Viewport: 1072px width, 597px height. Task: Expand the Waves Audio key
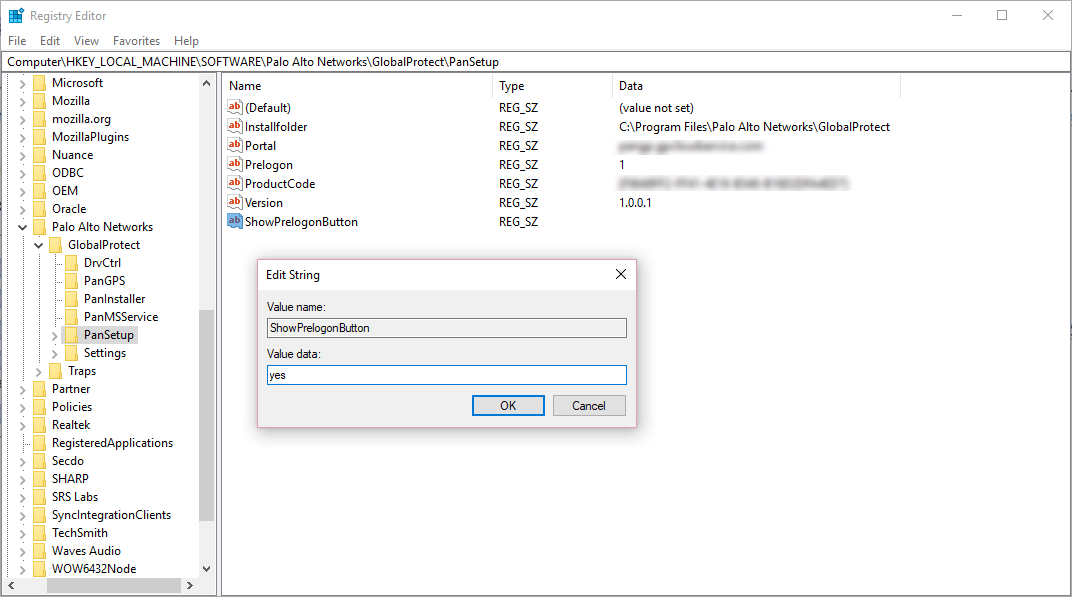[x=23, y=551]
